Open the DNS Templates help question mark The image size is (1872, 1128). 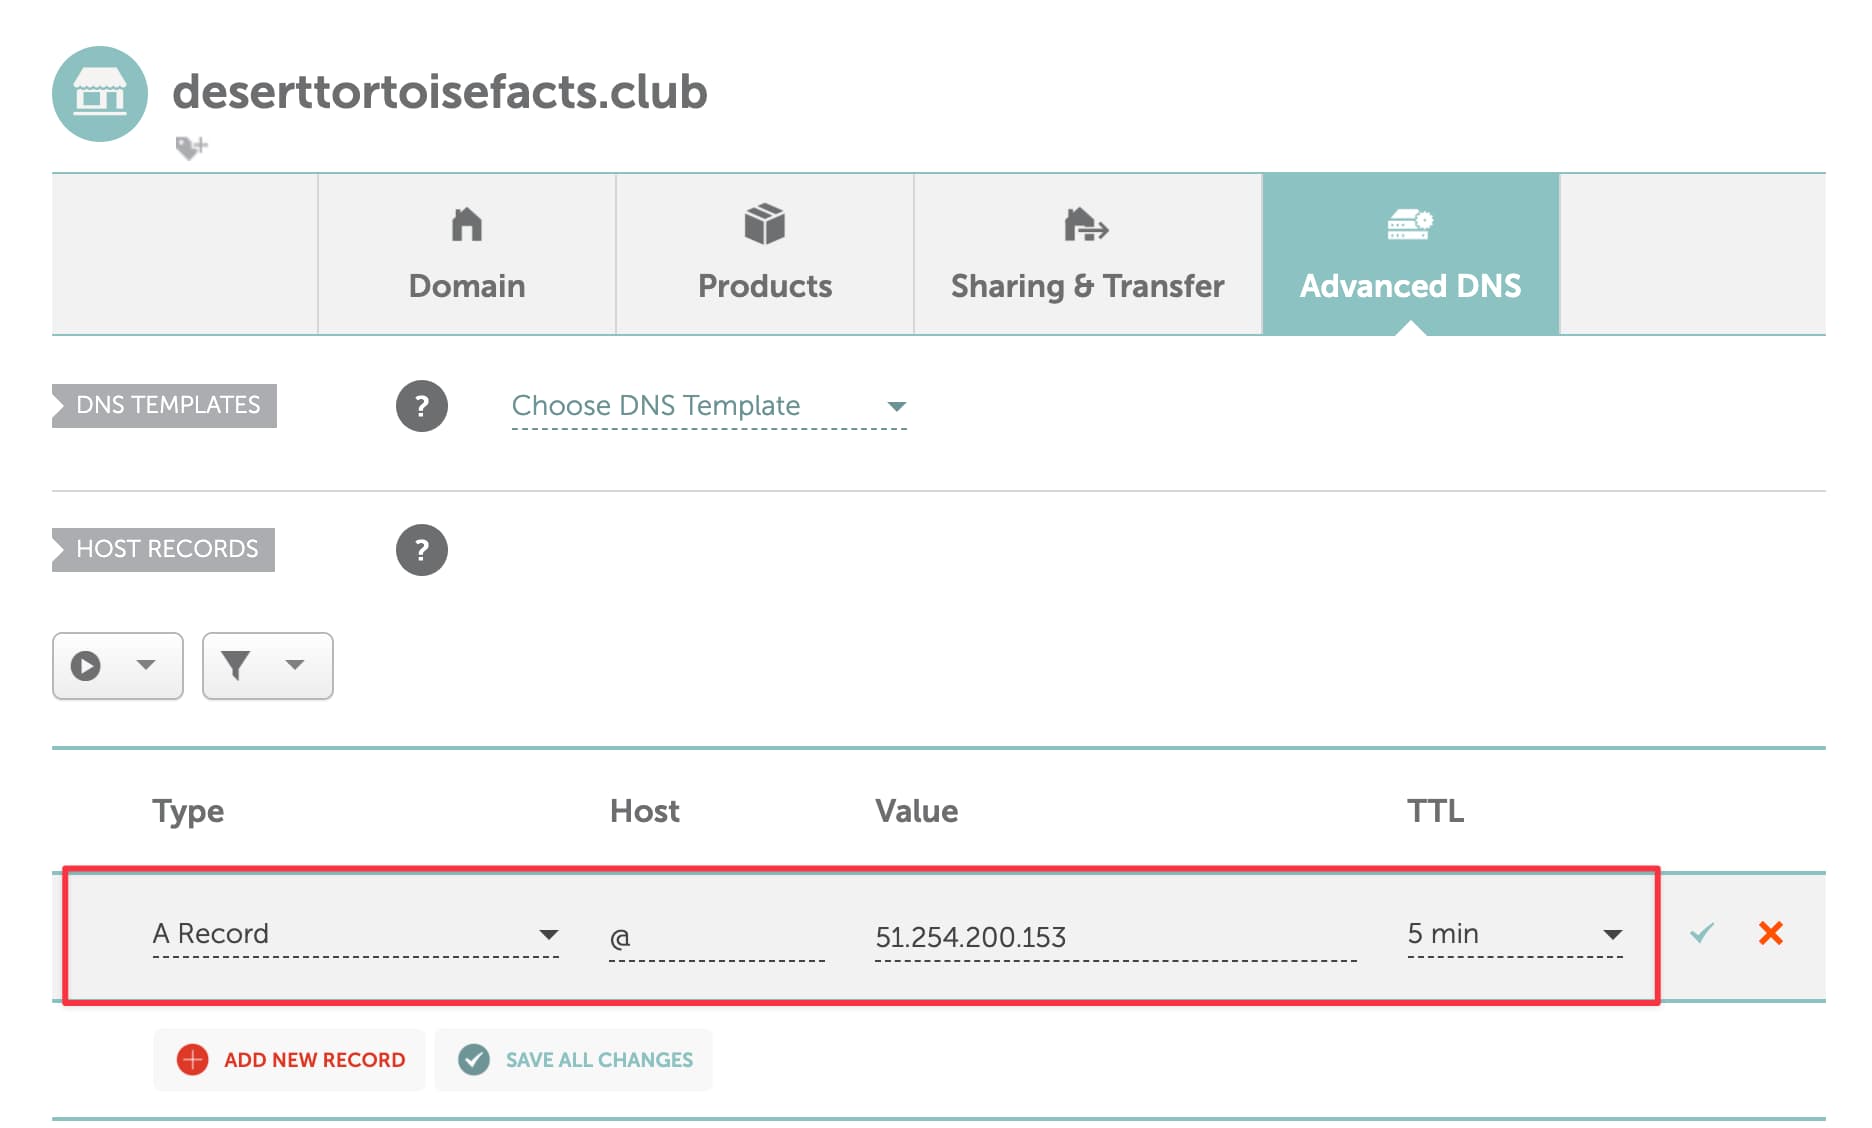point(421,406)
